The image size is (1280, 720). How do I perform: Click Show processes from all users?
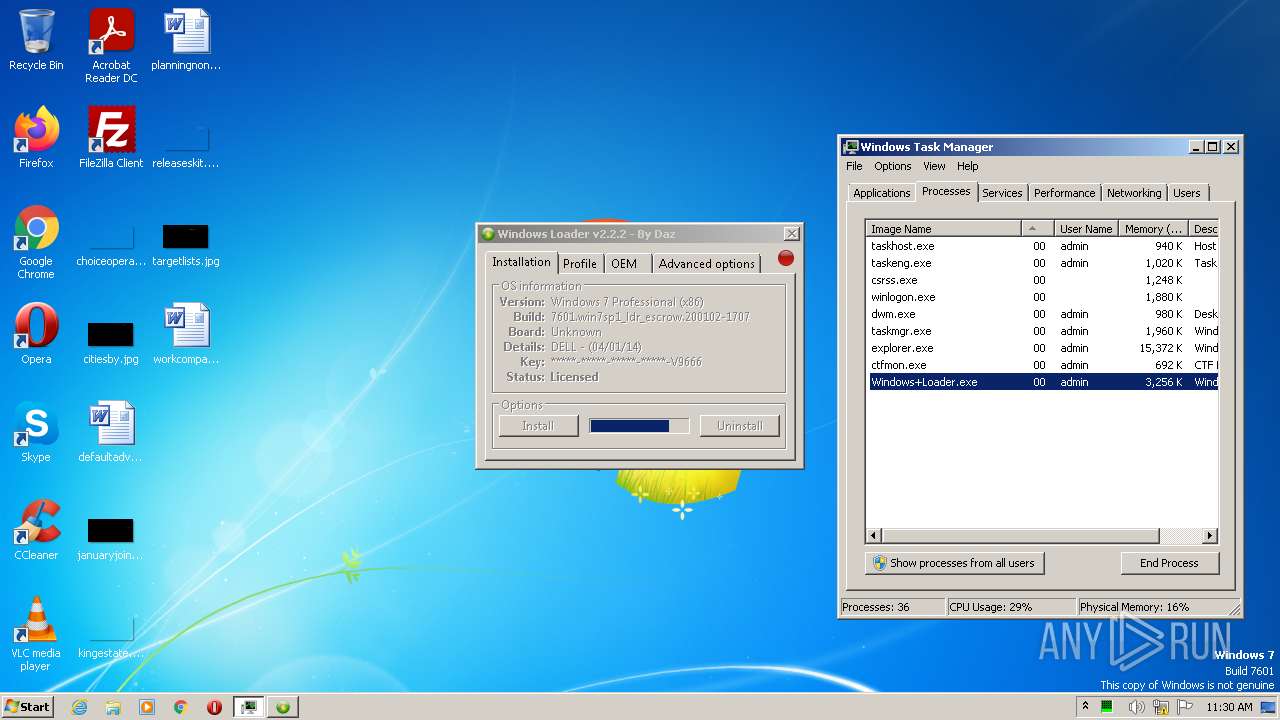pyautogui.click(x=954, y=563)
